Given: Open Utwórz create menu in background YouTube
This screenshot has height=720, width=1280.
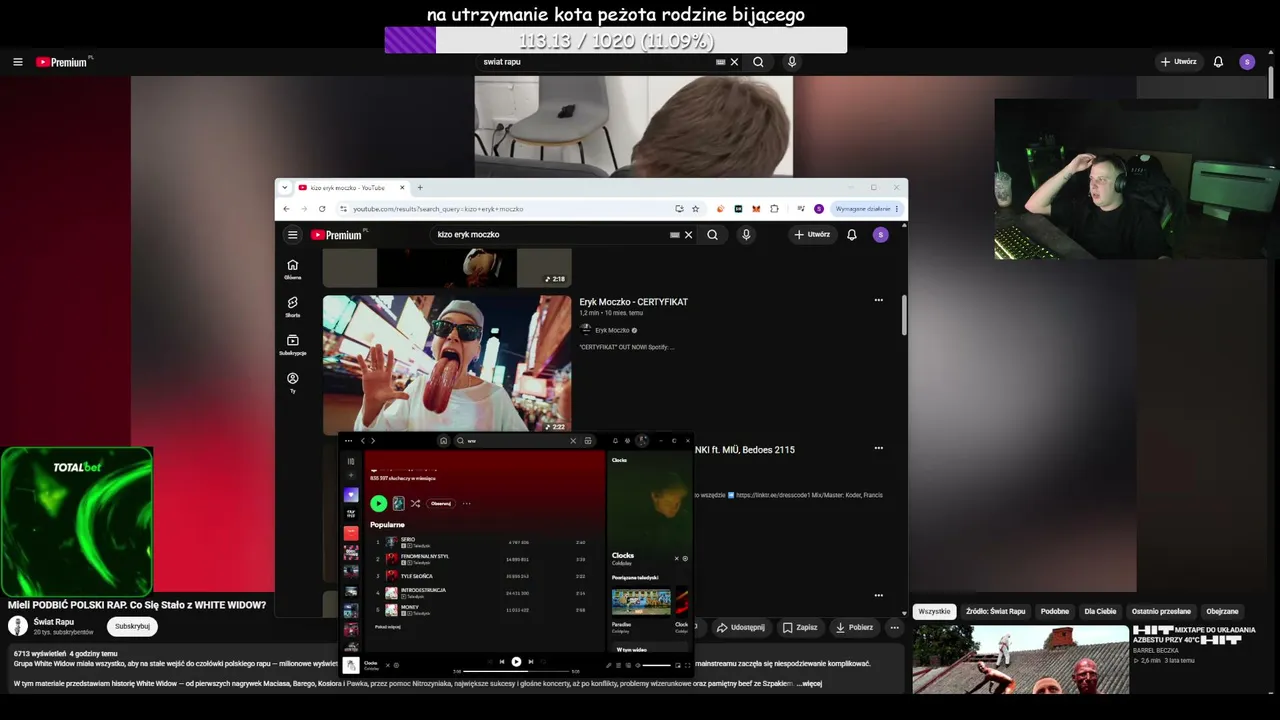Looking at the screenshot, I should [1178, 62].
